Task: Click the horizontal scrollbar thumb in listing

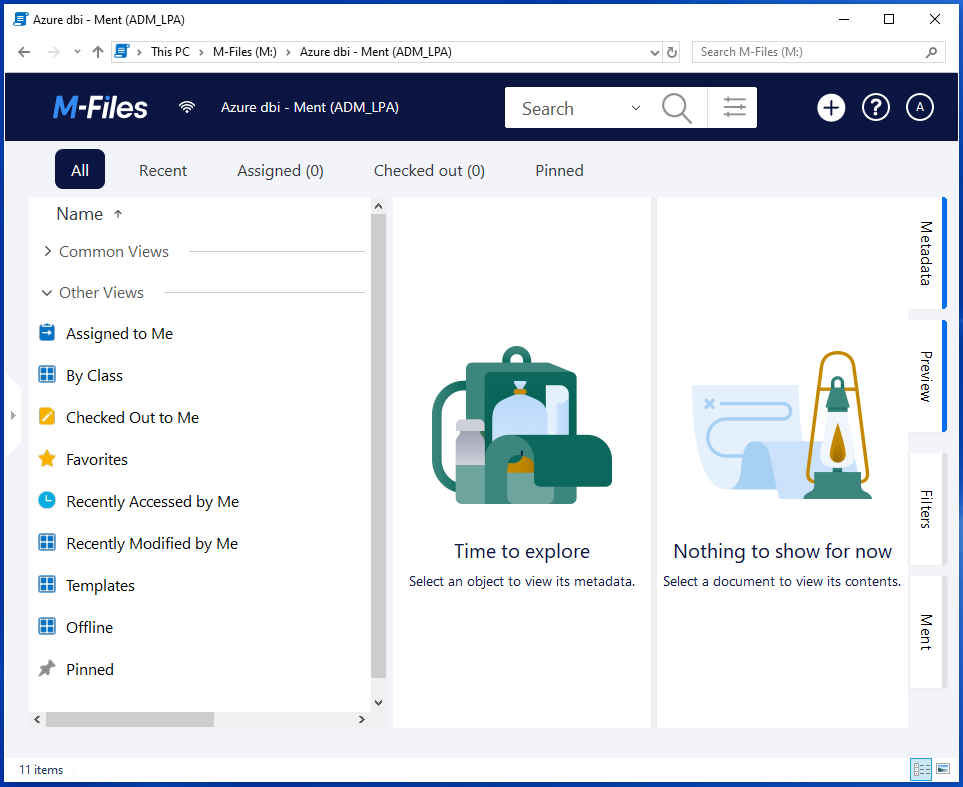Action: point(130,719)
